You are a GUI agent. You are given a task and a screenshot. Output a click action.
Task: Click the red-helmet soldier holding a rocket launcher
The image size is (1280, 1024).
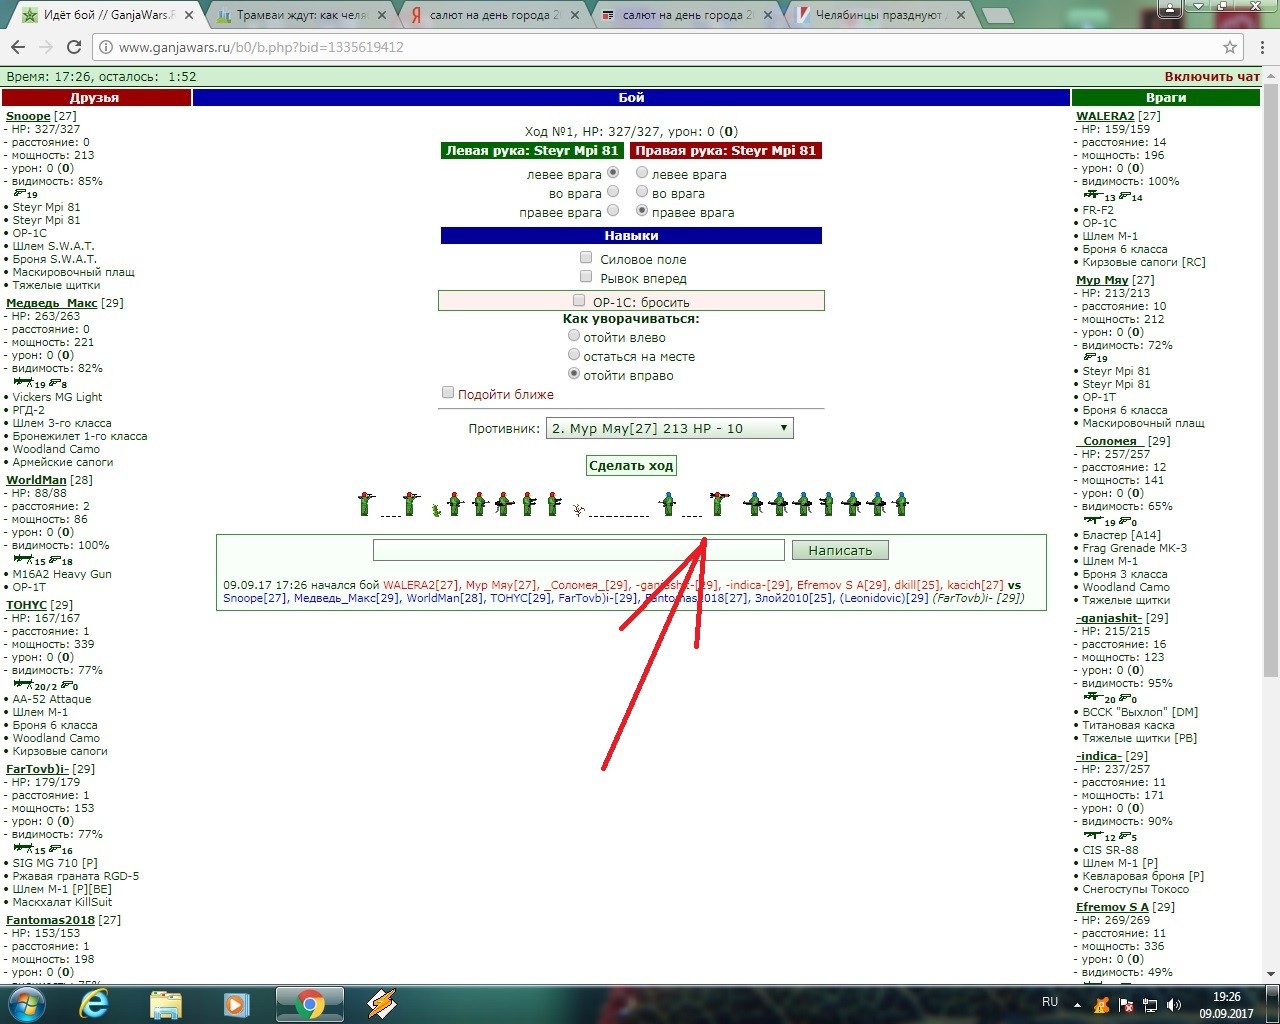pos(718,503)
